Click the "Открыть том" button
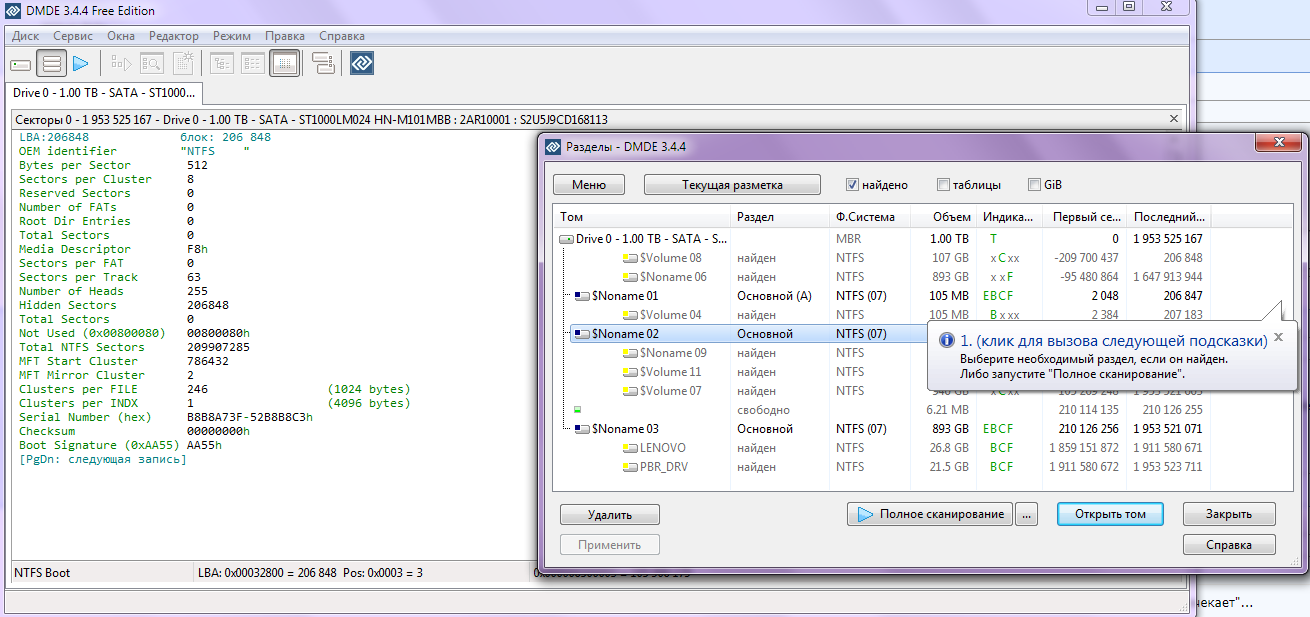Screen dimensions: 1310x617 coord(1110,514)
